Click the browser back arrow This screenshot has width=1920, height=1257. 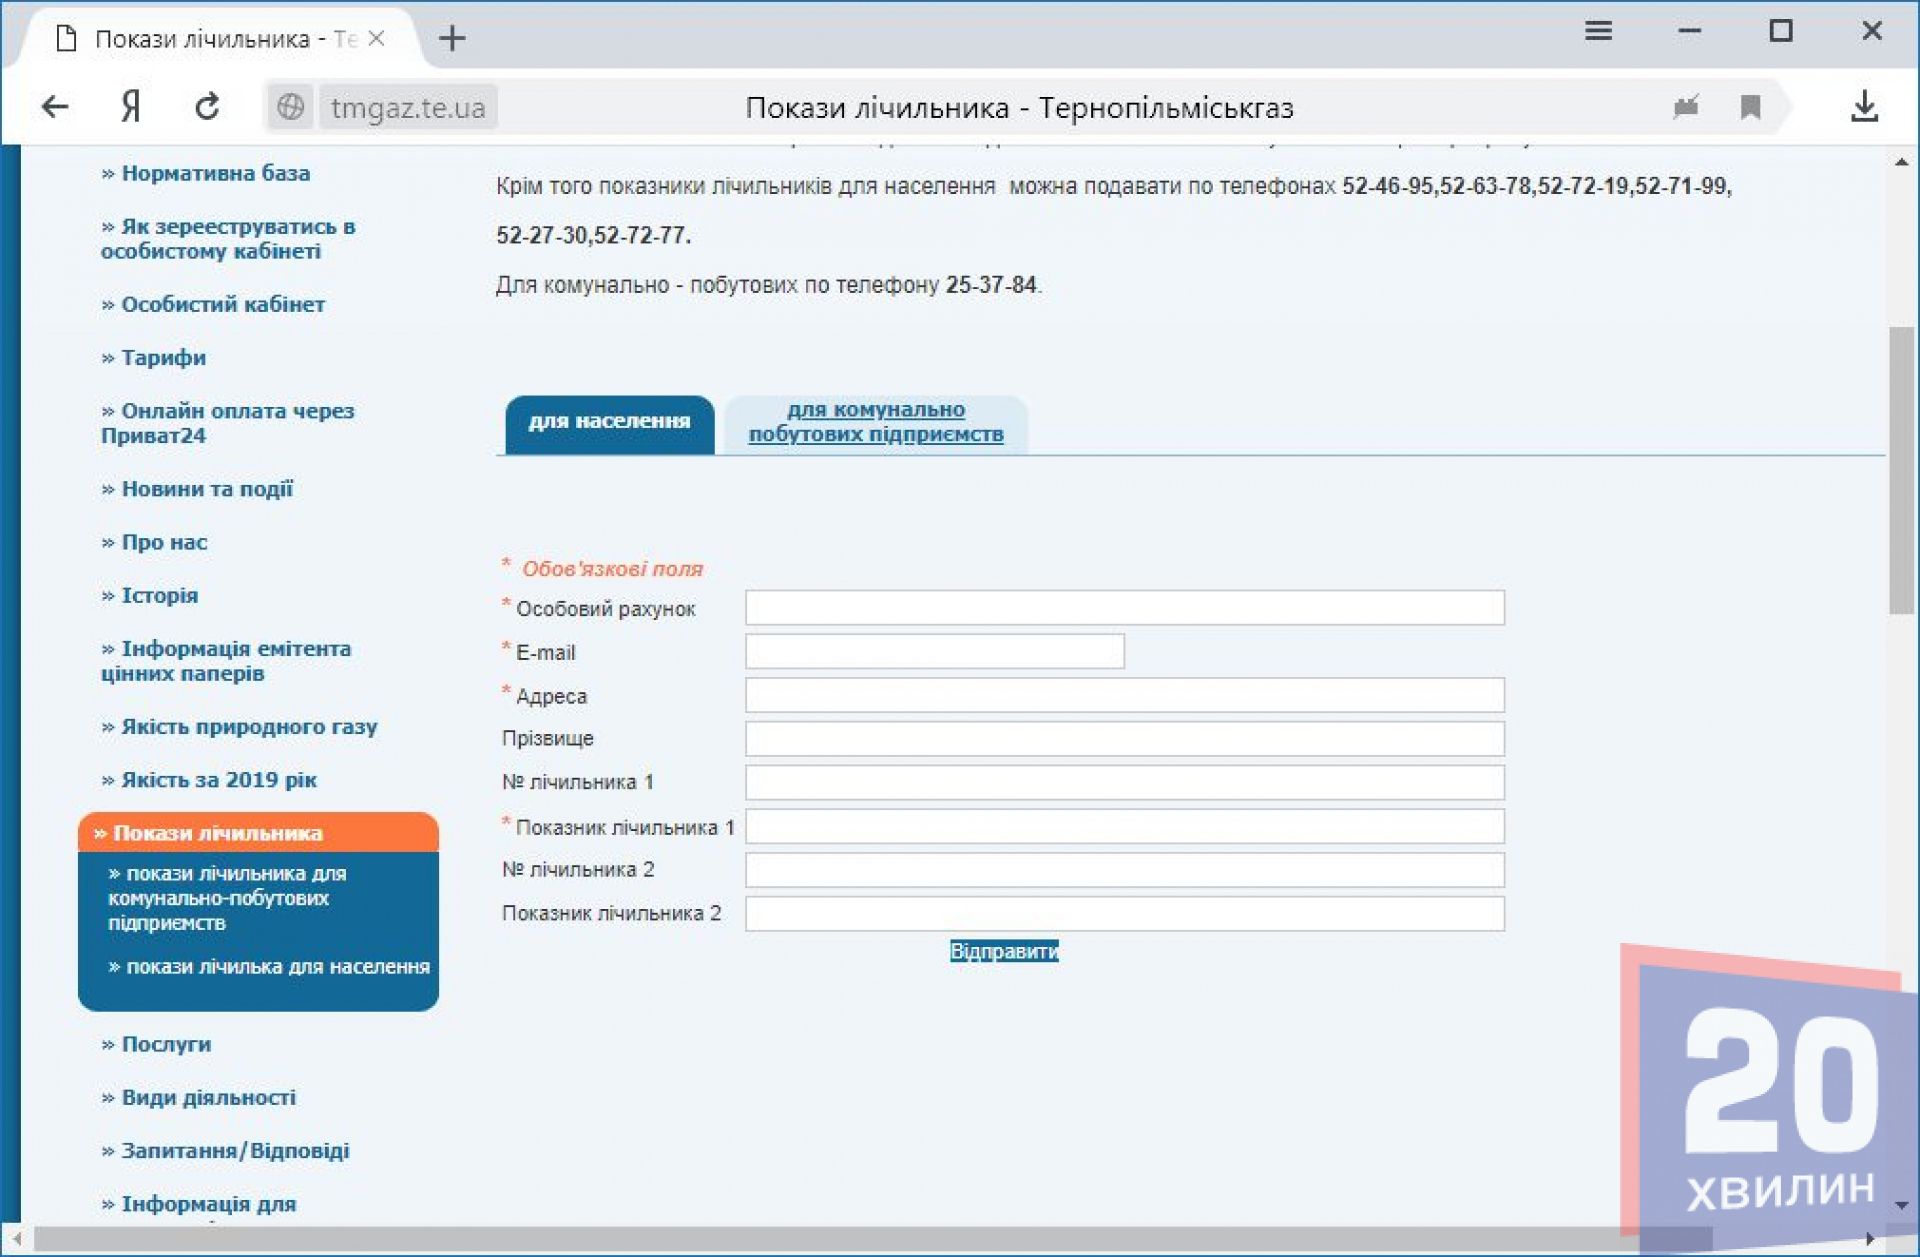pos(55,106)
